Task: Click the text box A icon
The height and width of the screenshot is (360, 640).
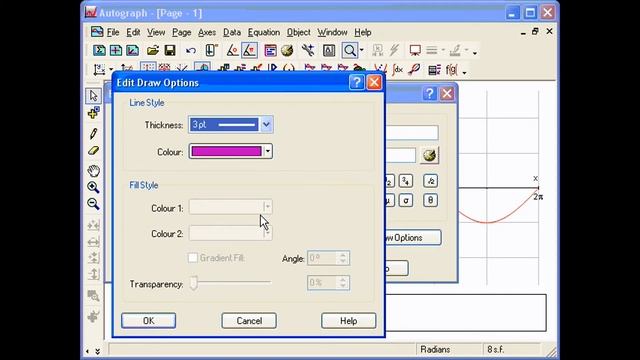Action: (329, 51)
